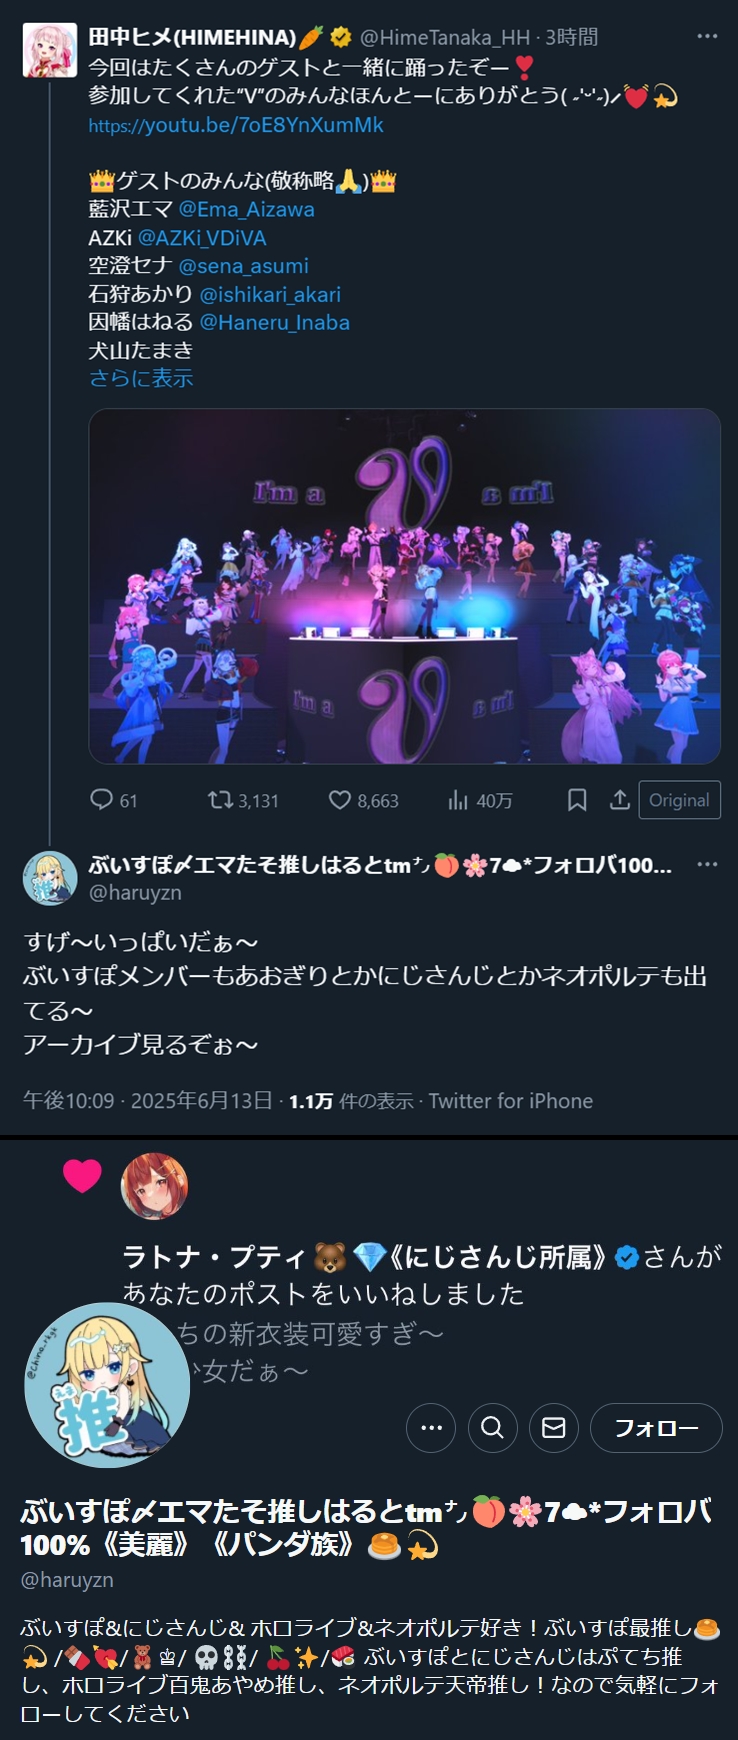
Task: Open the view analytics icon showing 40万
Action: [458, 799]
